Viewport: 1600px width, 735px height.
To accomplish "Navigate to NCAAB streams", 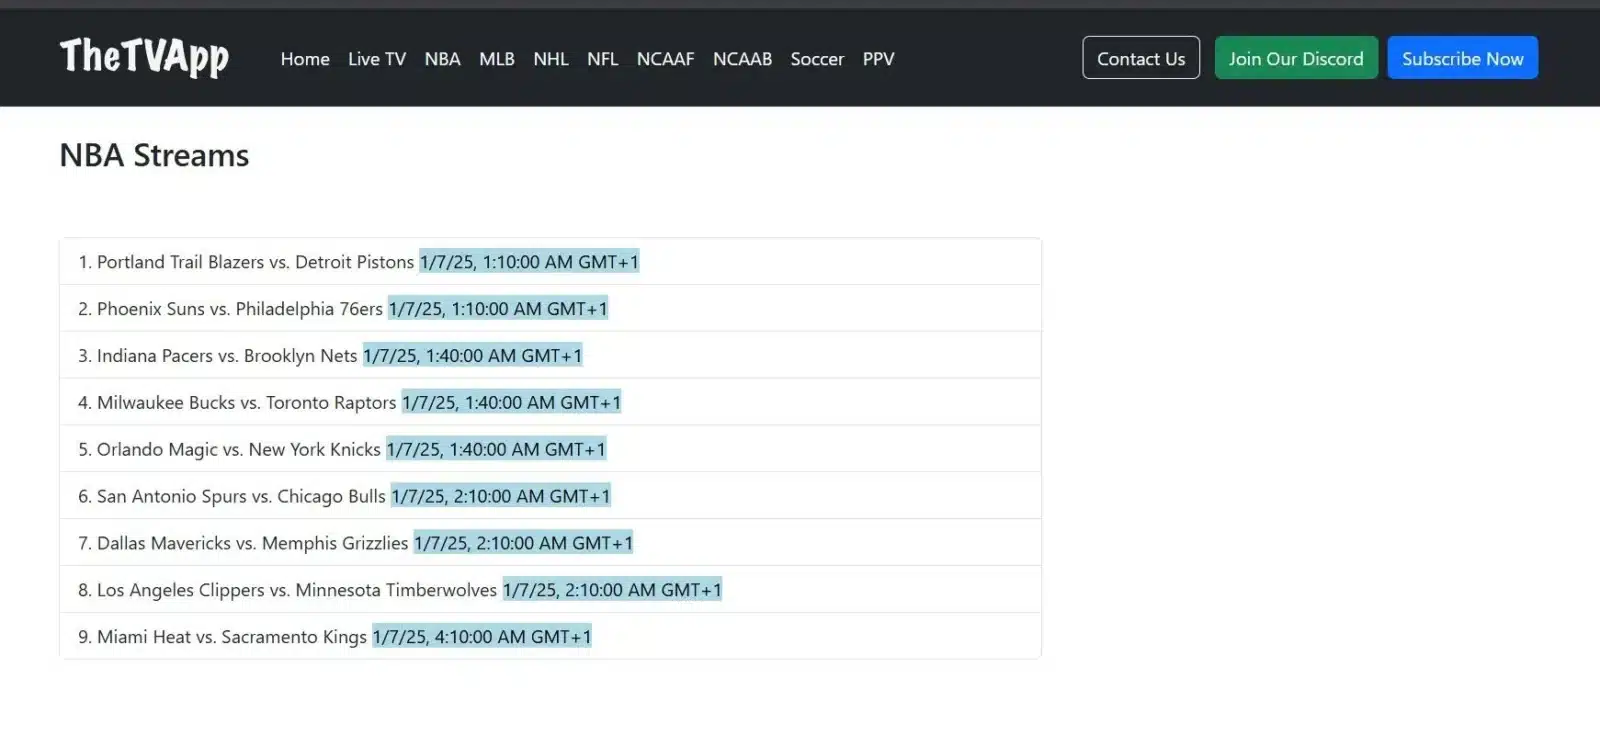I will [x=742, y=59].
